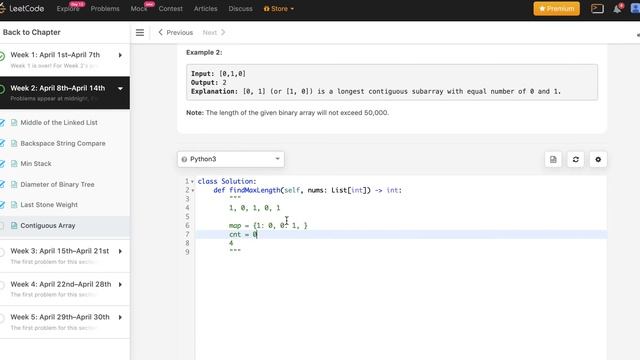
Task: Open Backspace String Compare problem
Action: 63,143
